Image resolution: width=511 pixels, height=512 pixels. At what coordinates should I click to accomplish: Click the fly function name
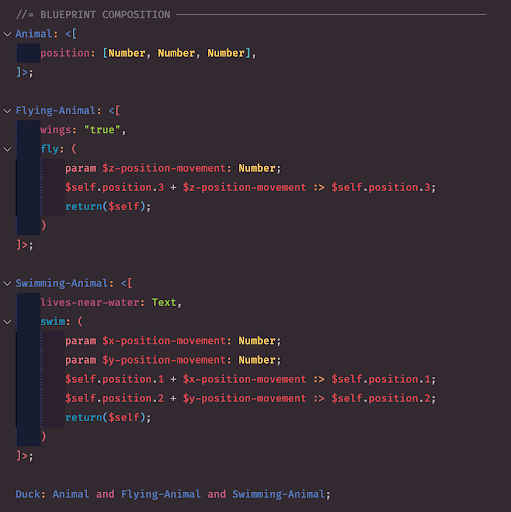pyautogui.click(x=49, y=149)
